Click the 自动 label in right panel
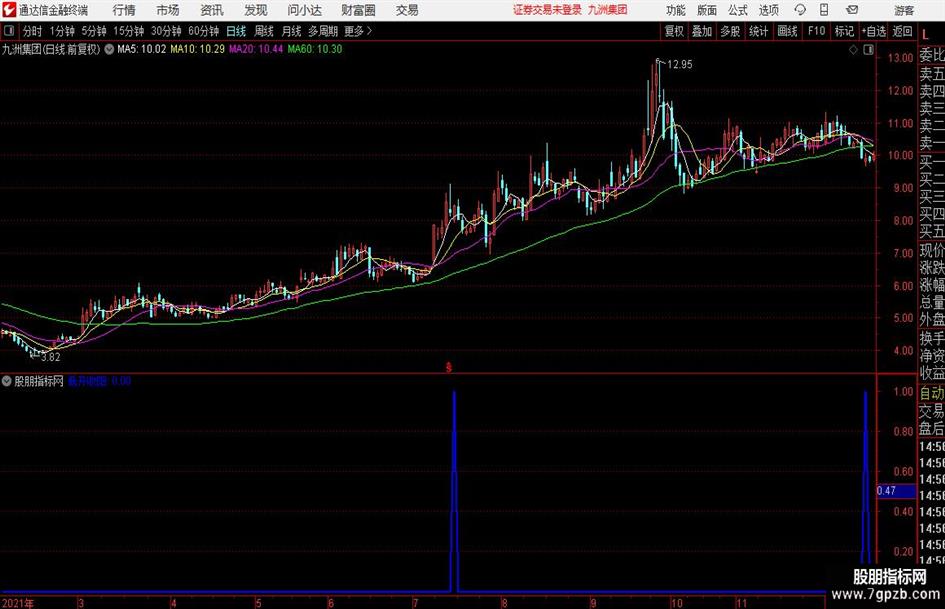The height and width of the screenshot is (609, 945). pyautogui.click(x=932, y=393)
